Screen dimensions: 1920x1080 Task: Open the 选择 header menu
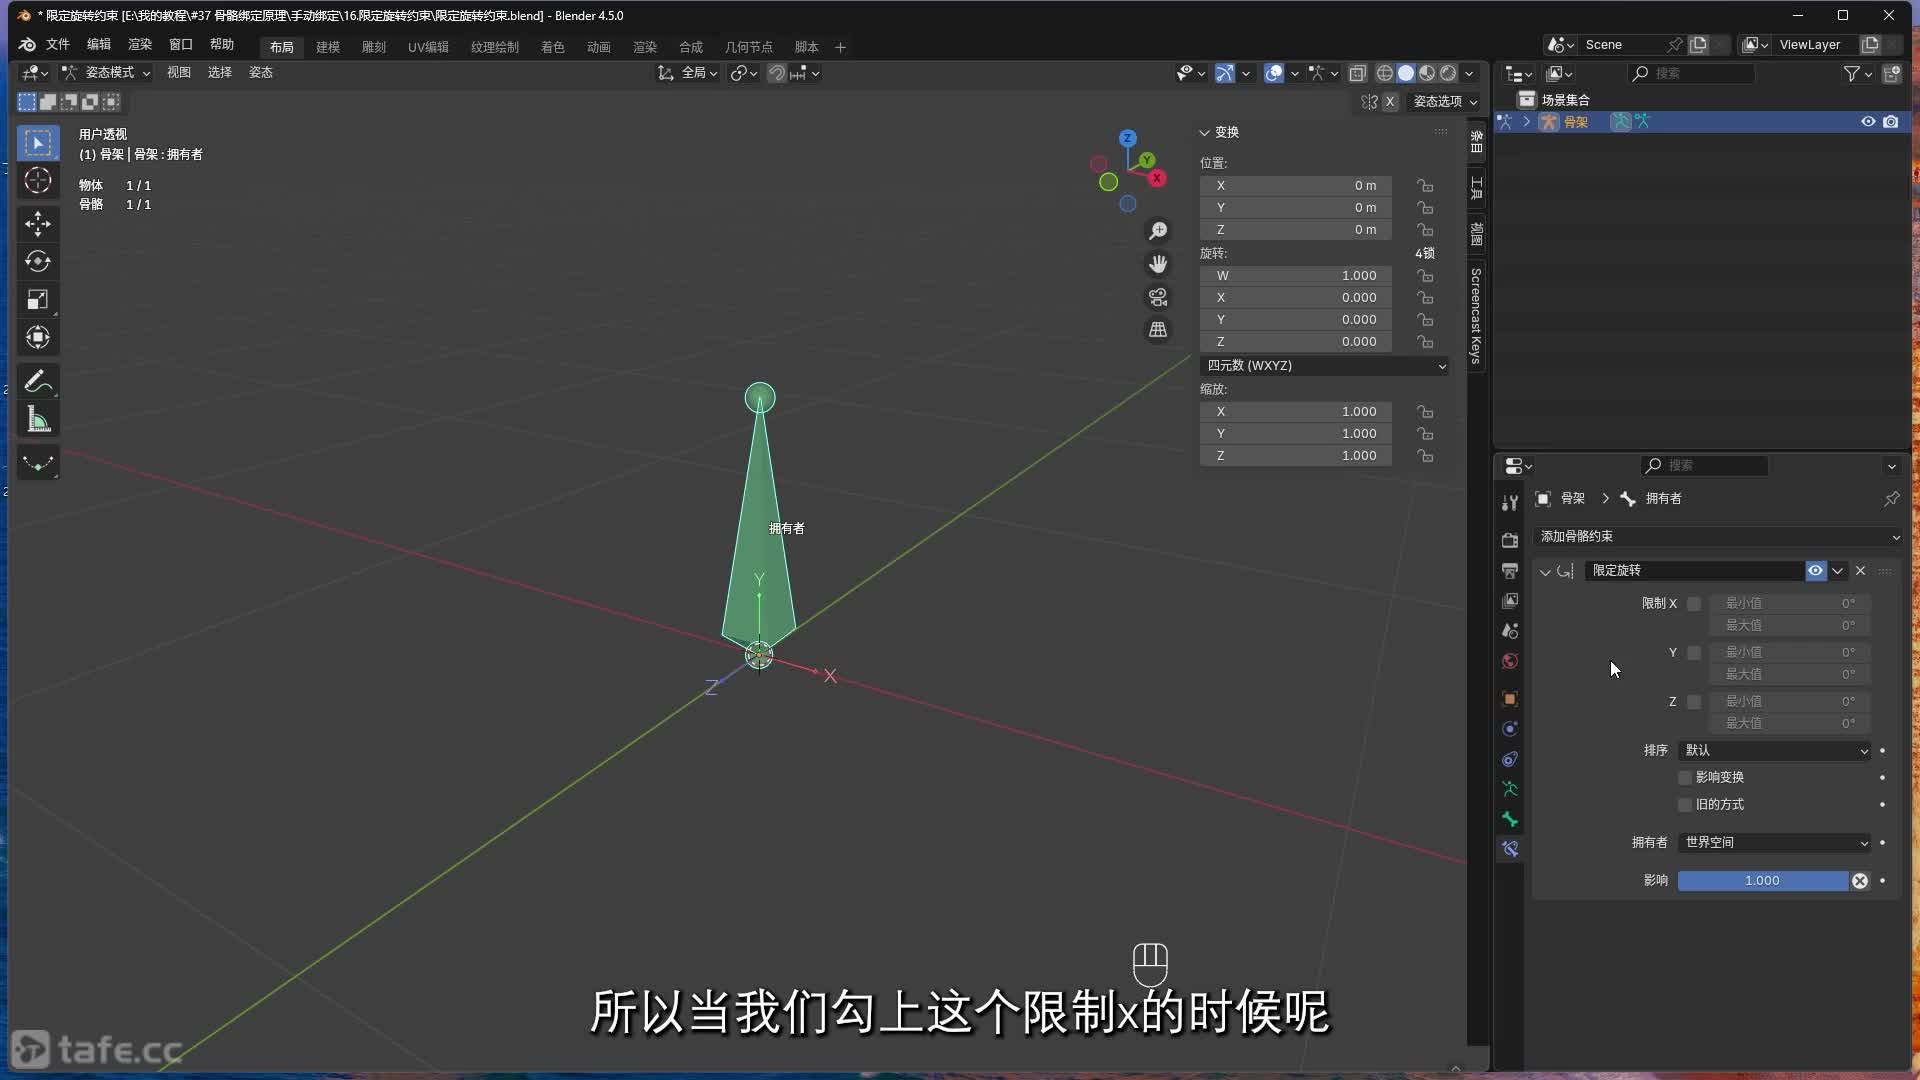coord(220,73)
